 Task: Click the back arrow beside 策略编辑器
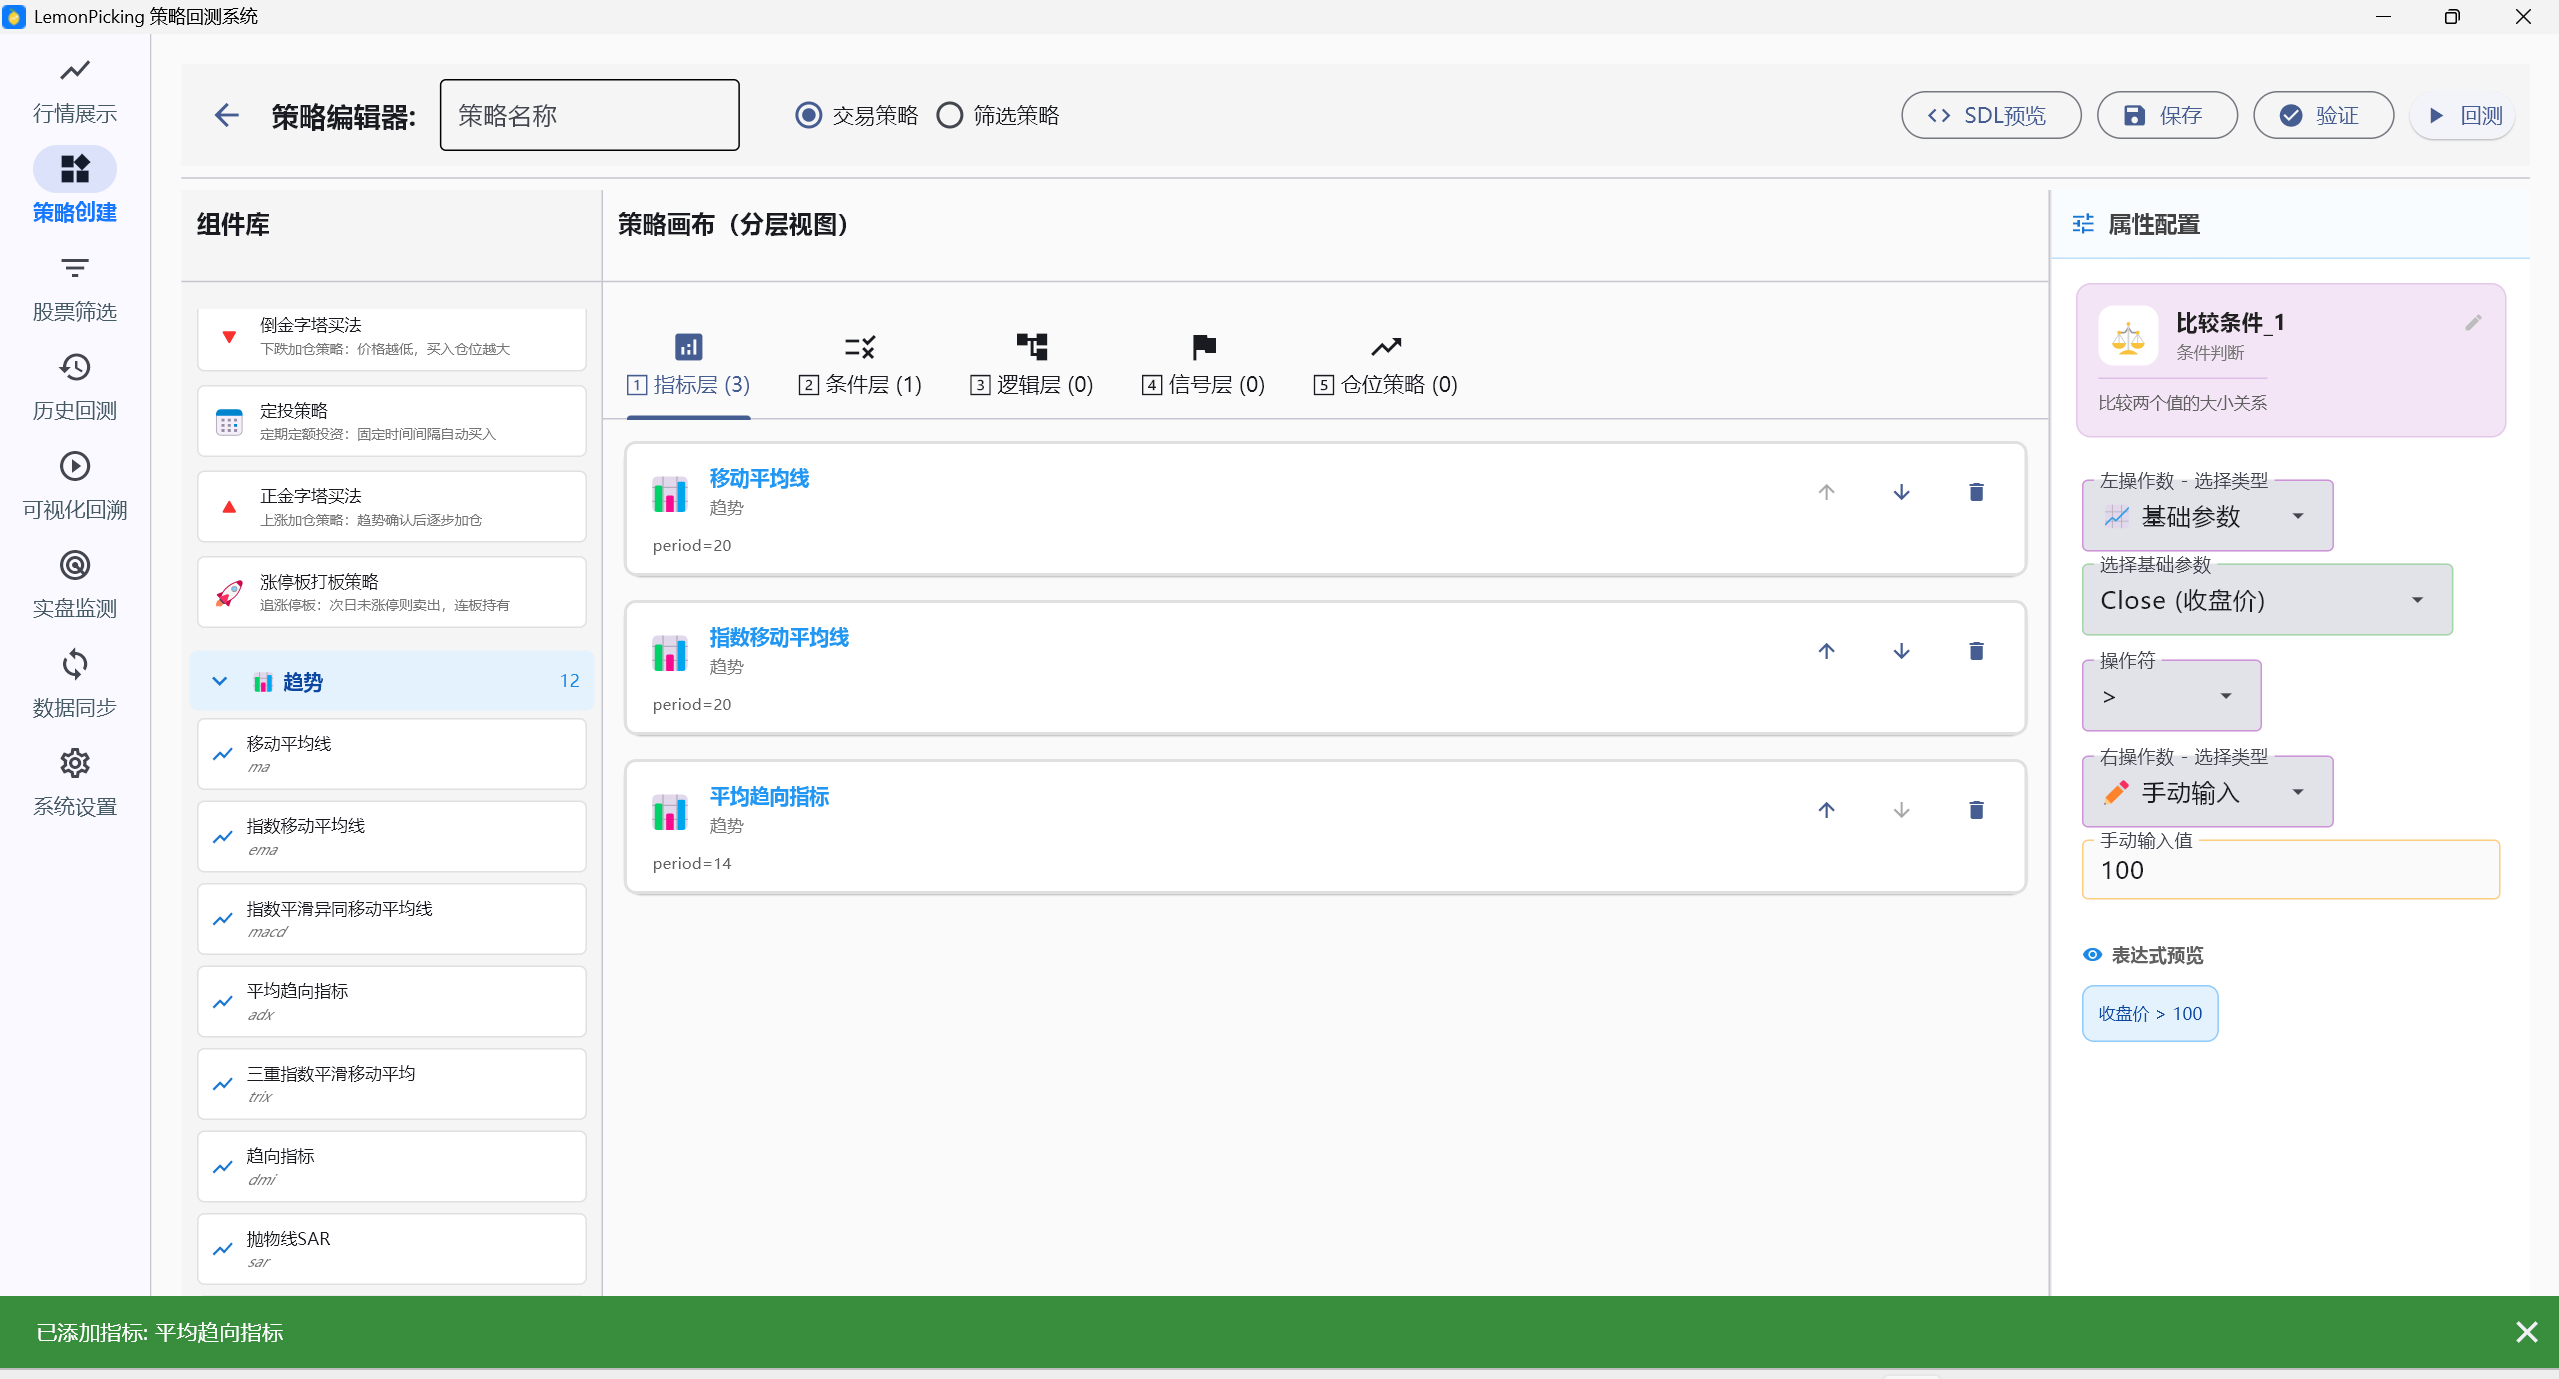pos(227,115)
